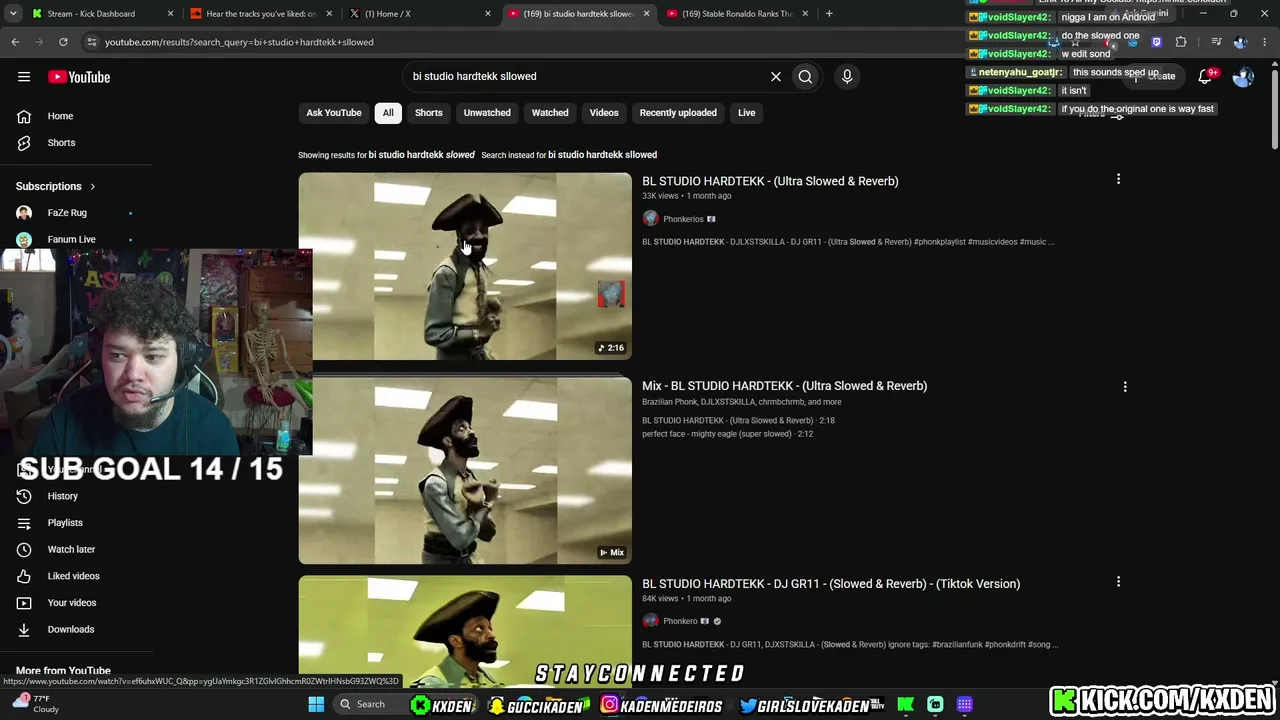Open BL STUDIO HARDTEKK (Ultra Slowed & Reverb) title
This screenshot has height=720, width=1280.
(x=770, y=181)
